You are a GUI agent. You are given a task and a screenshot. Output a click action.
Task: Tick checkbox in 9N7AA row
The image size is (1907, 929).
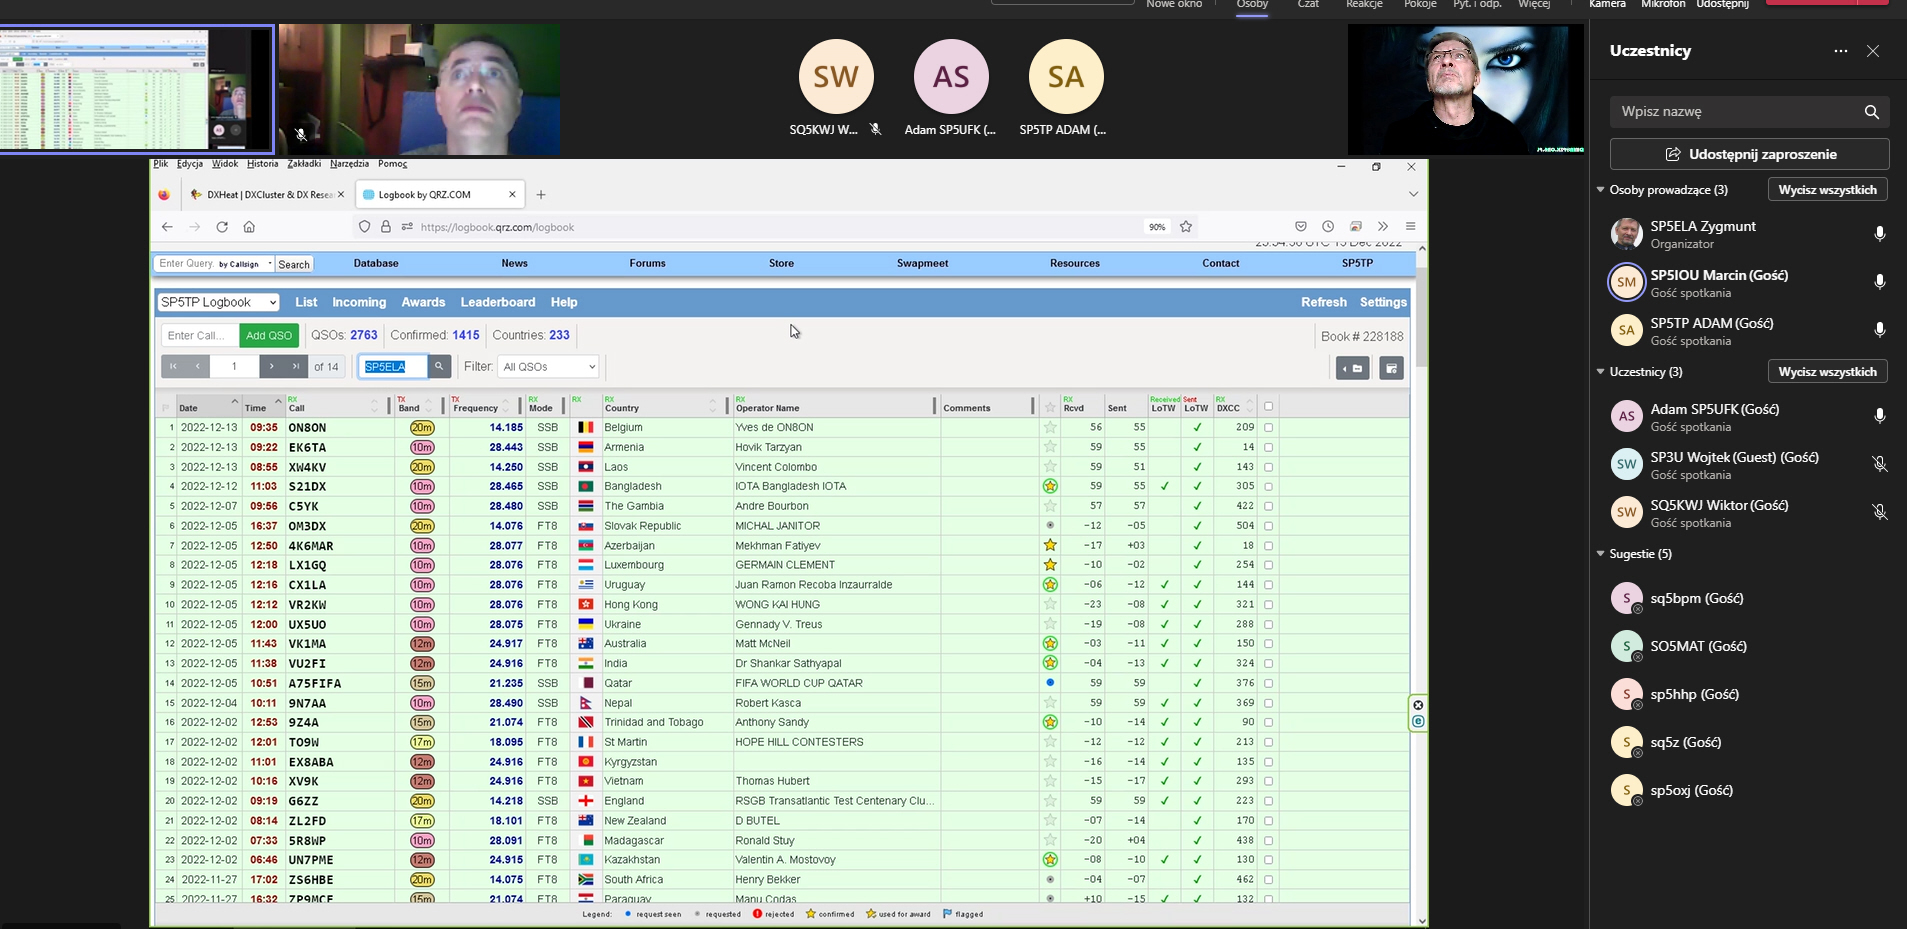tap(1268, 703)
